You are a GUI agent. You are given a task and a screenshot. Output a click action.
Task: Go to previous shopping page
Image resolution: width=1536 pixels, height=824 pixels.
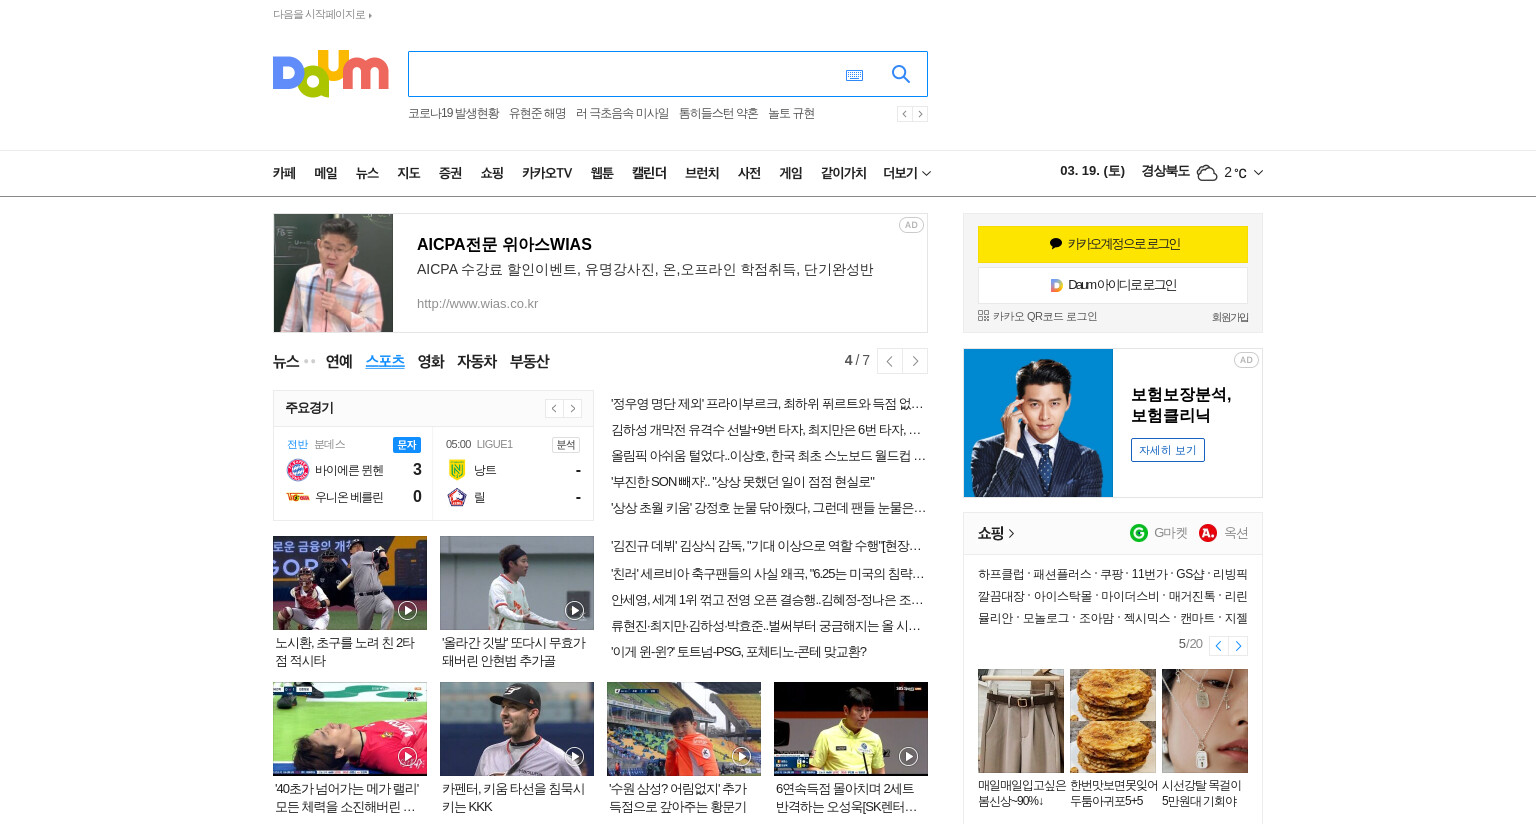click(x=1218, y=646)
